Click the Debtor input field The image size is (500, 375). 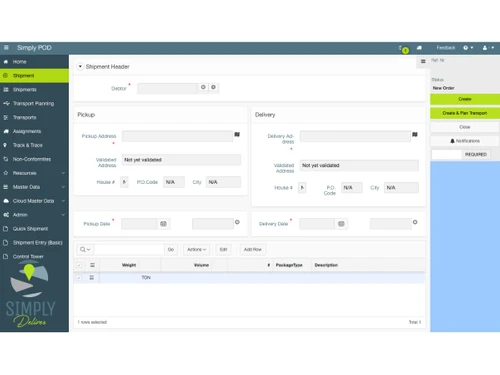(167, 88)
